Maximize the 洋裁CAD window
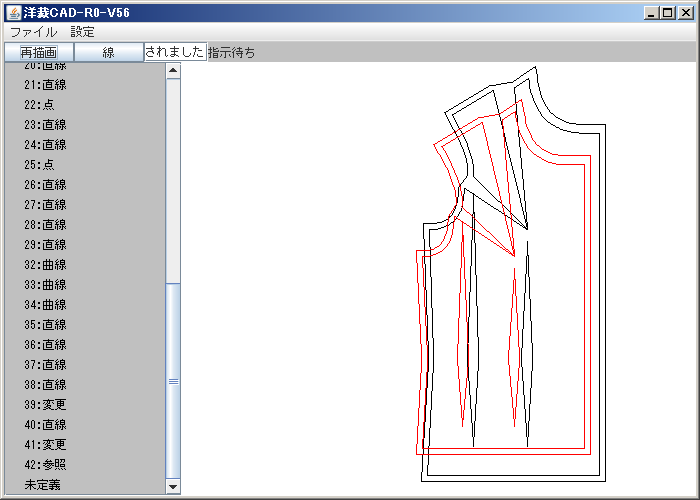This screenshot has height=500, width=700. click(x=668, y=13)
